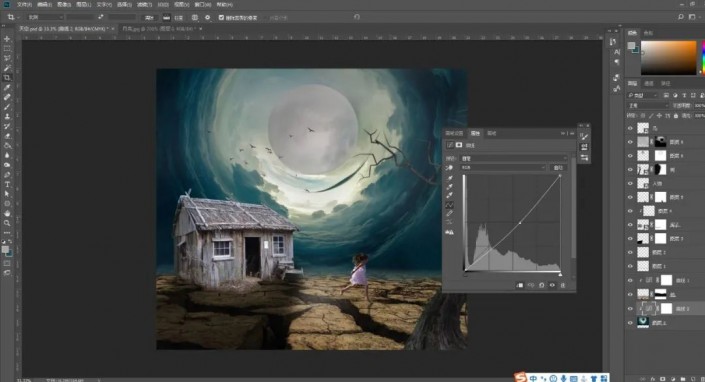Click the curve midpoint control point
Viewport: 705px width, 382px height.
pyautogui.click(x=520, y=223)
